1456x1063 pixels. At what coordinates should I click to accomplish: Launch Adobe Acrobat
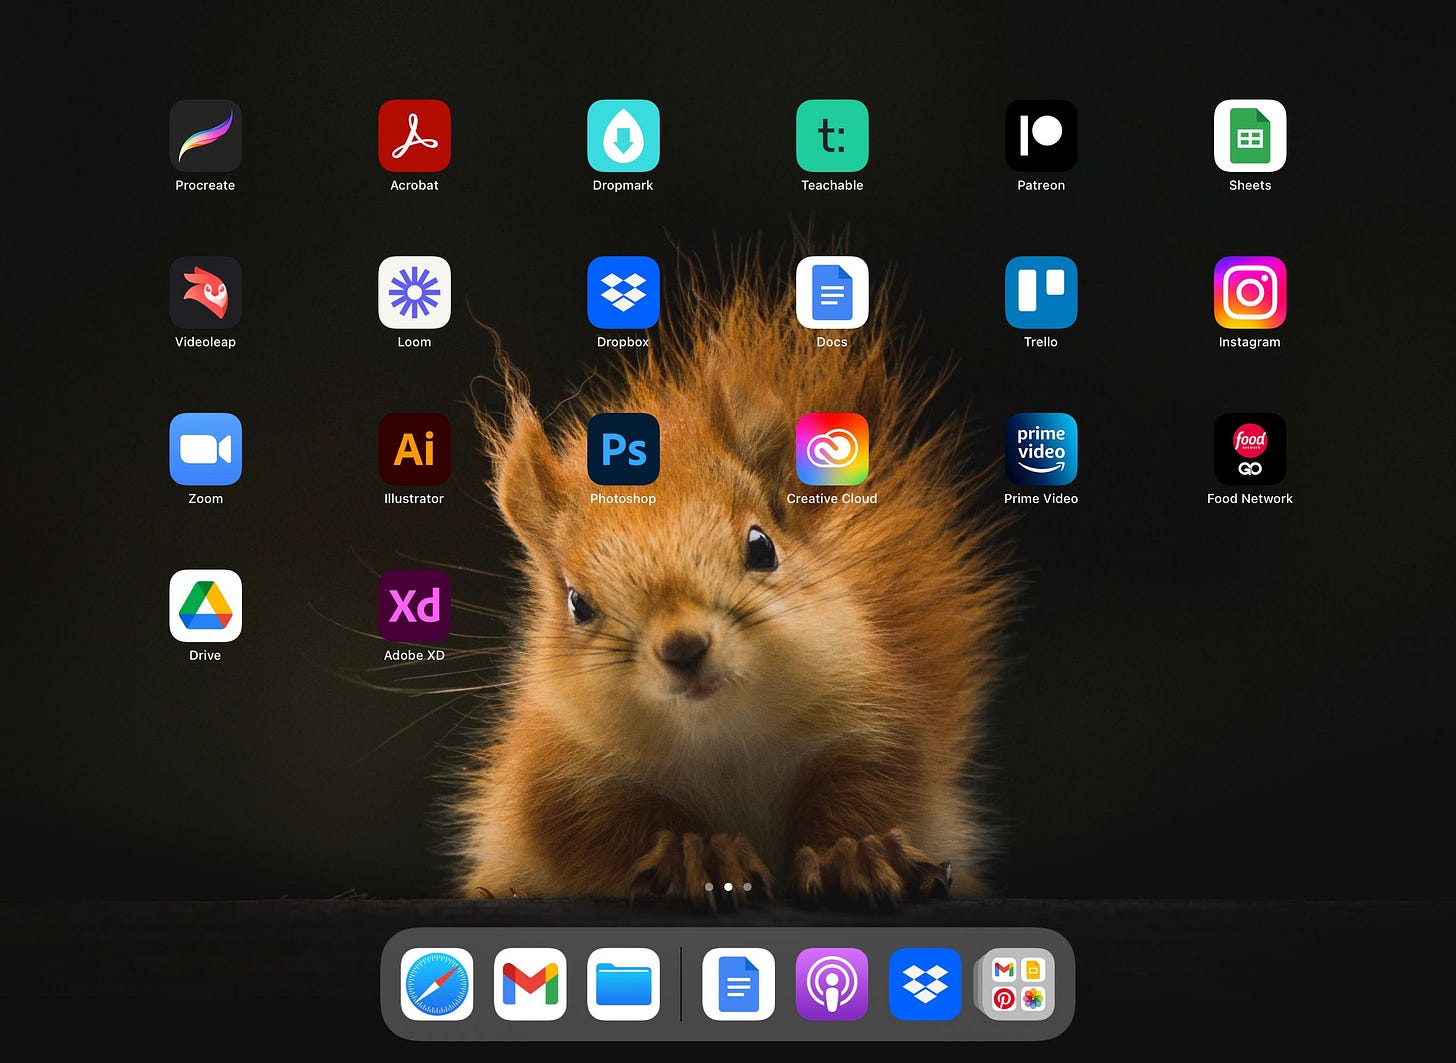pos(414,136)
